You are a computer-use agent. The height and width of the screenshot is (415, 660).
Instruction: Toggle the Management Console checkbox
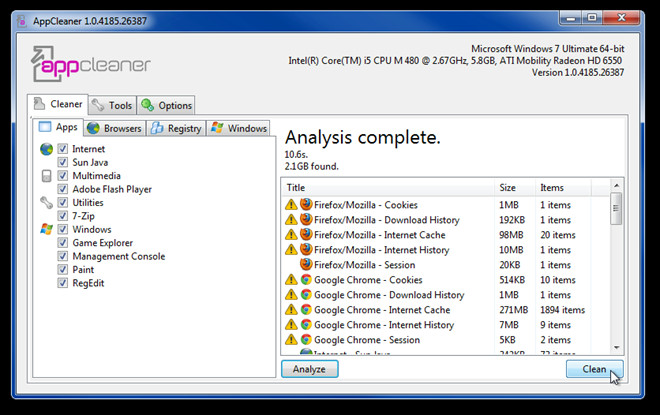[x=62, y=256]
